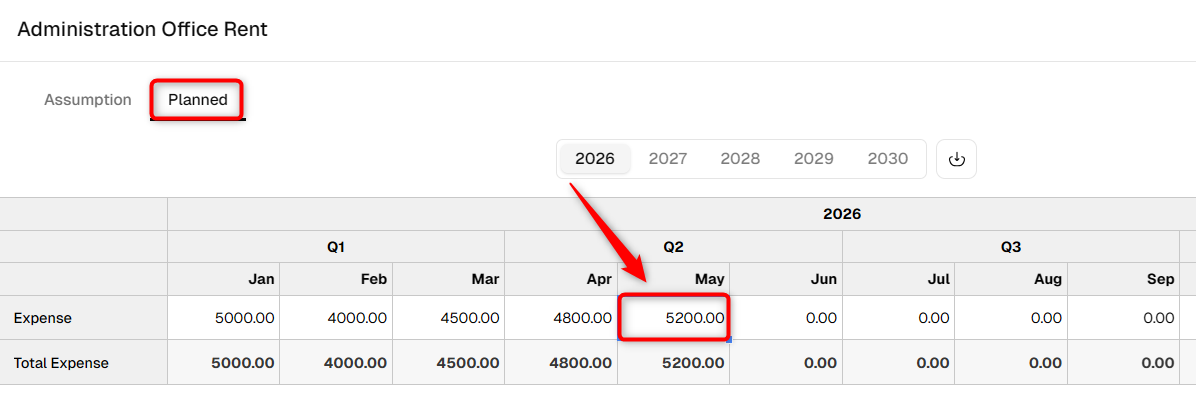The width and height of the screenshot is (1196, 409).
Task: Open the Planned tab
Action: click(198, 100)
